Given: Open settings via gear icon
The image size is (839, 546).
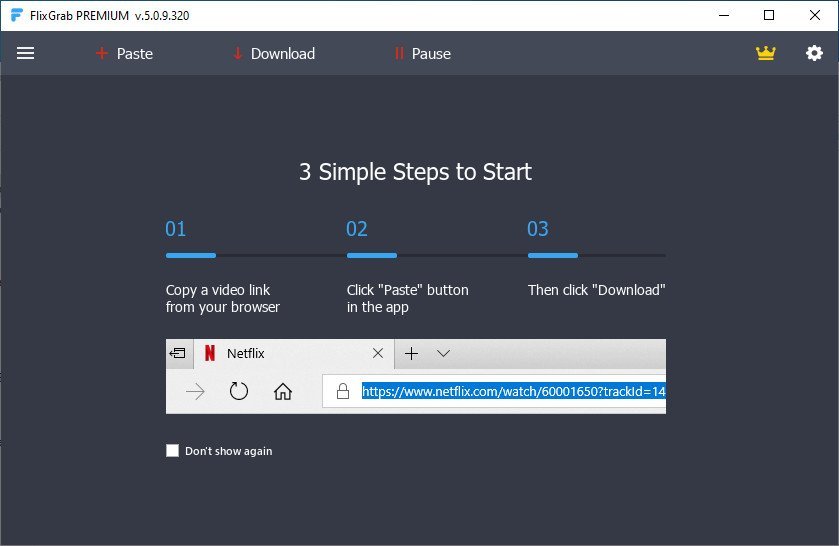Looking at the screenshot, I should (x=814, y=53).
